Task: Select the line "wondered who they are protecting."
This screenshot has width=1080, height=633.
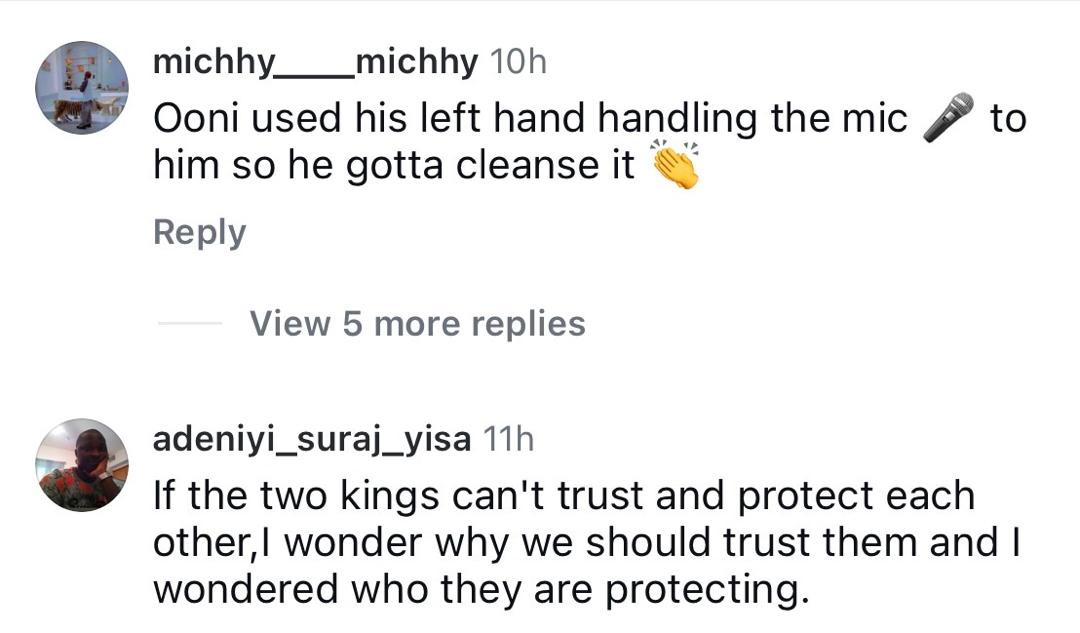Action: (479, 589)
